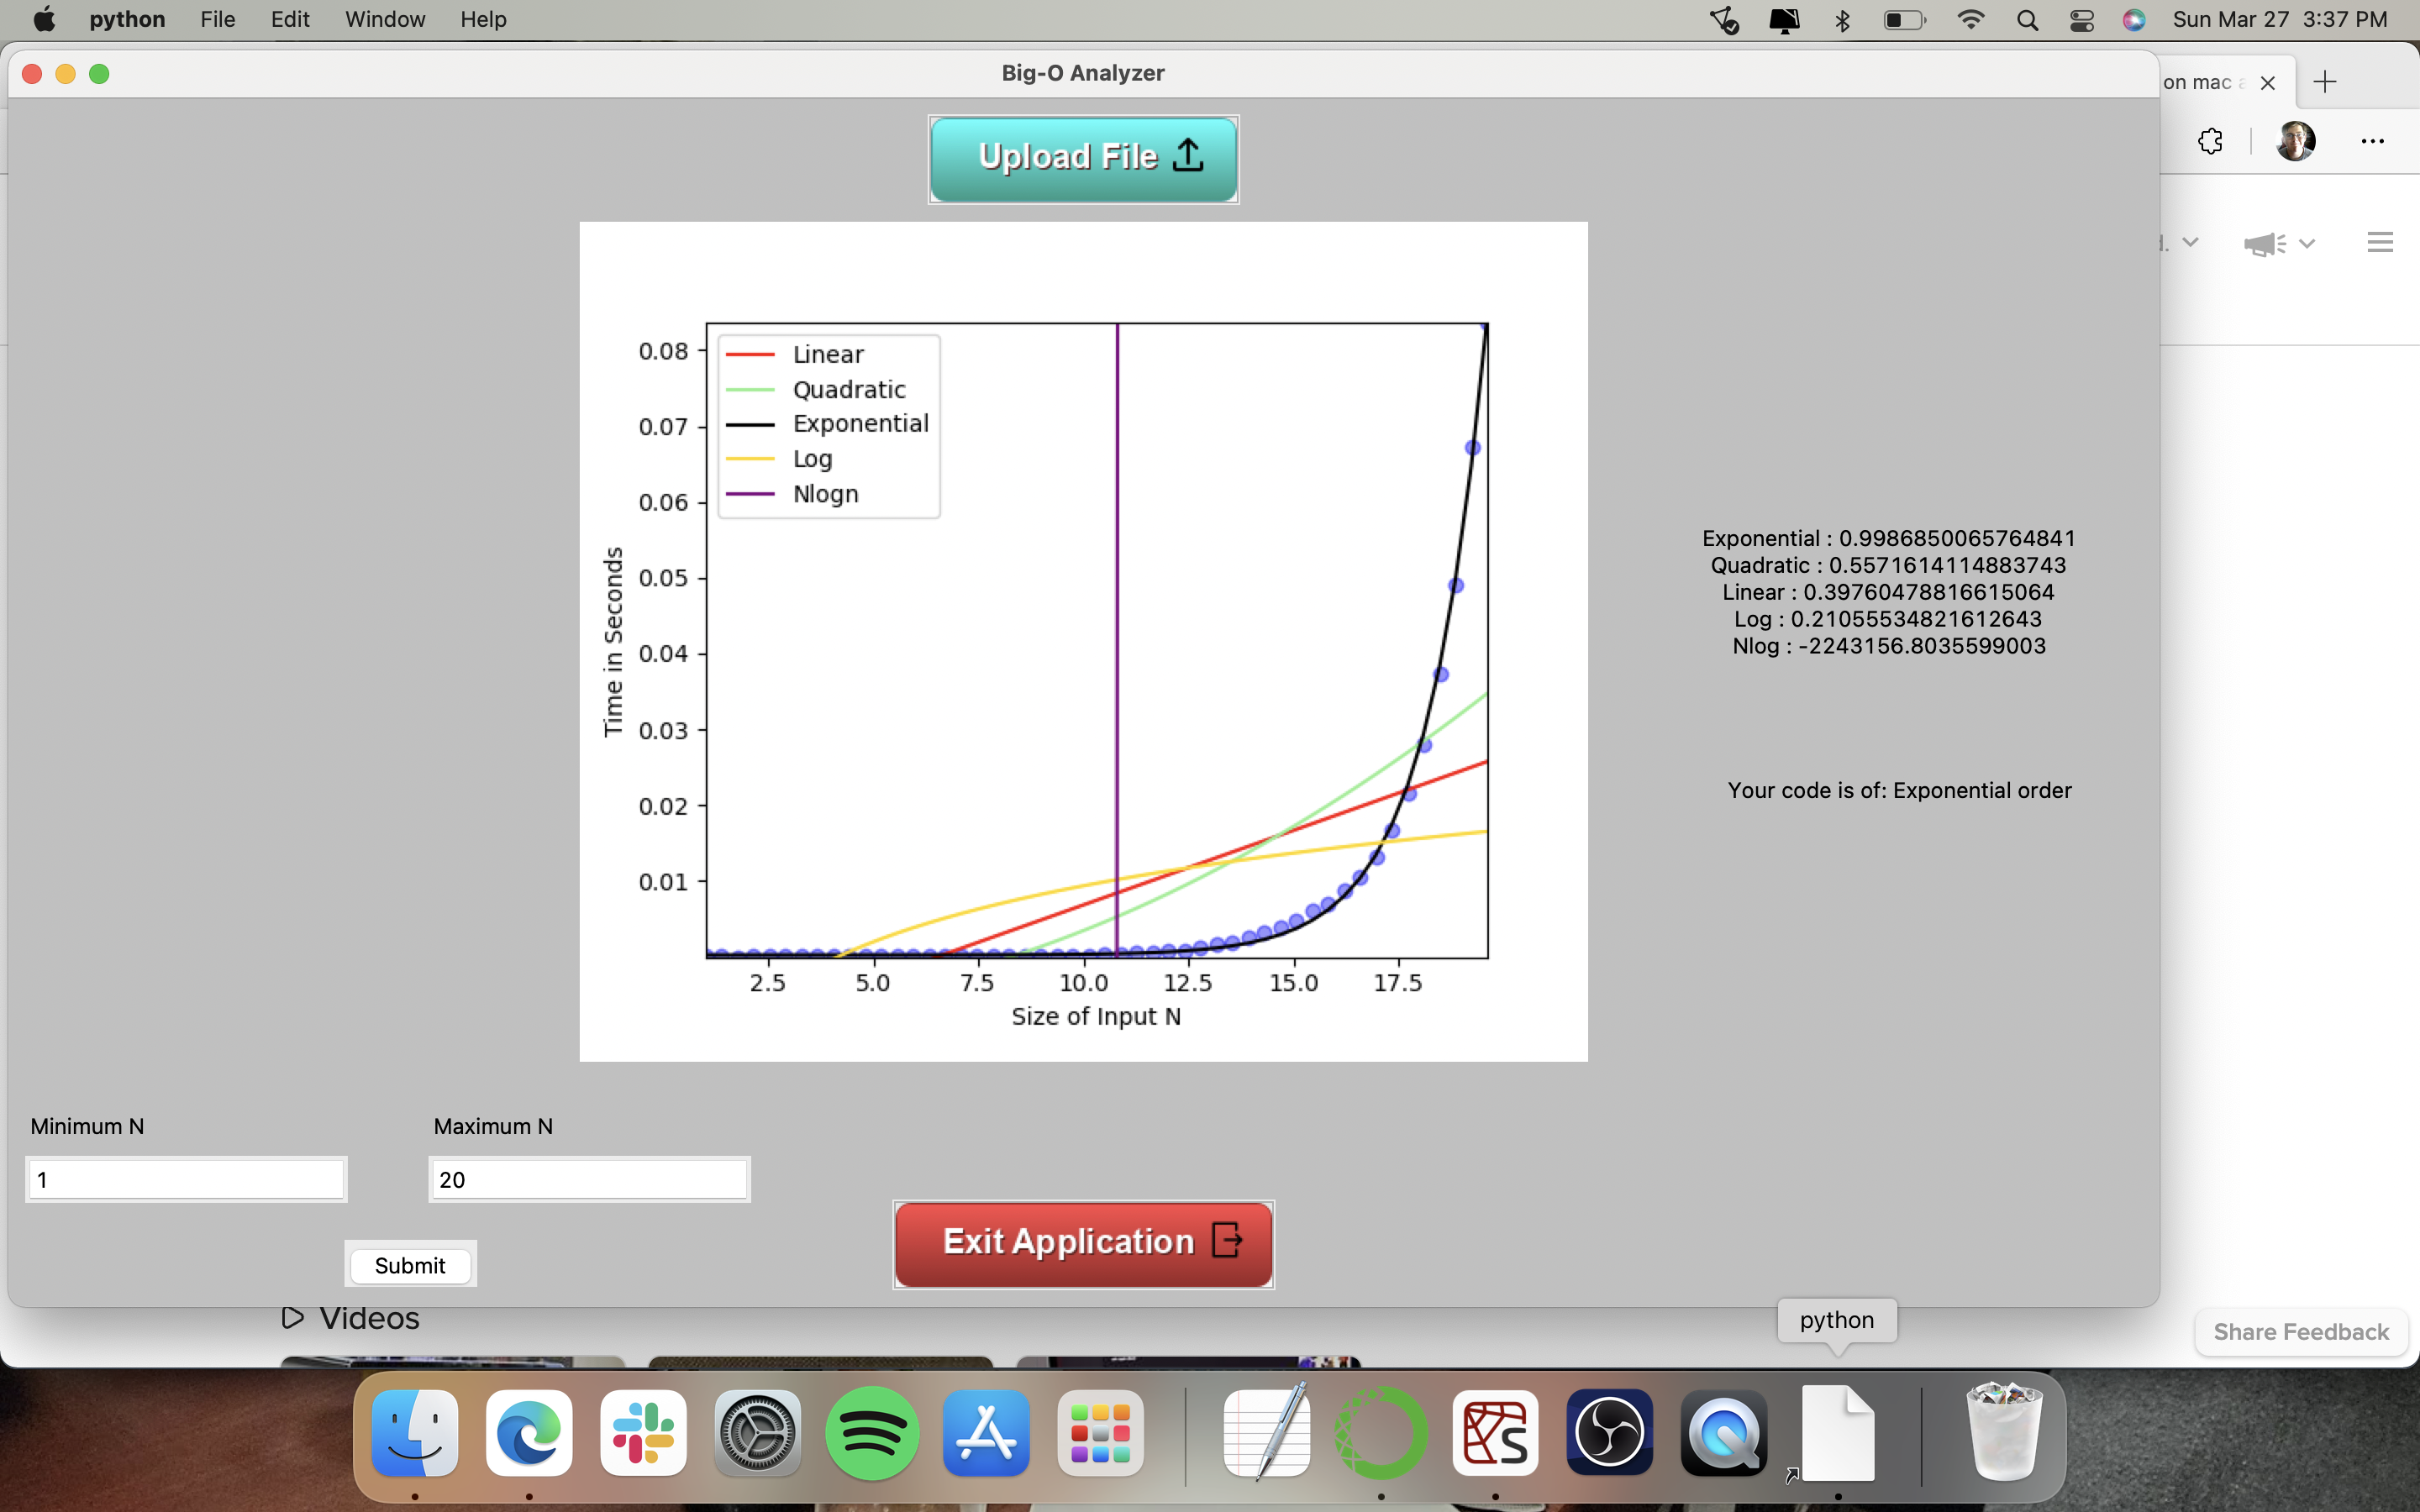
Task: Focus the Minimum N input field
Action: pos(186,1180)
